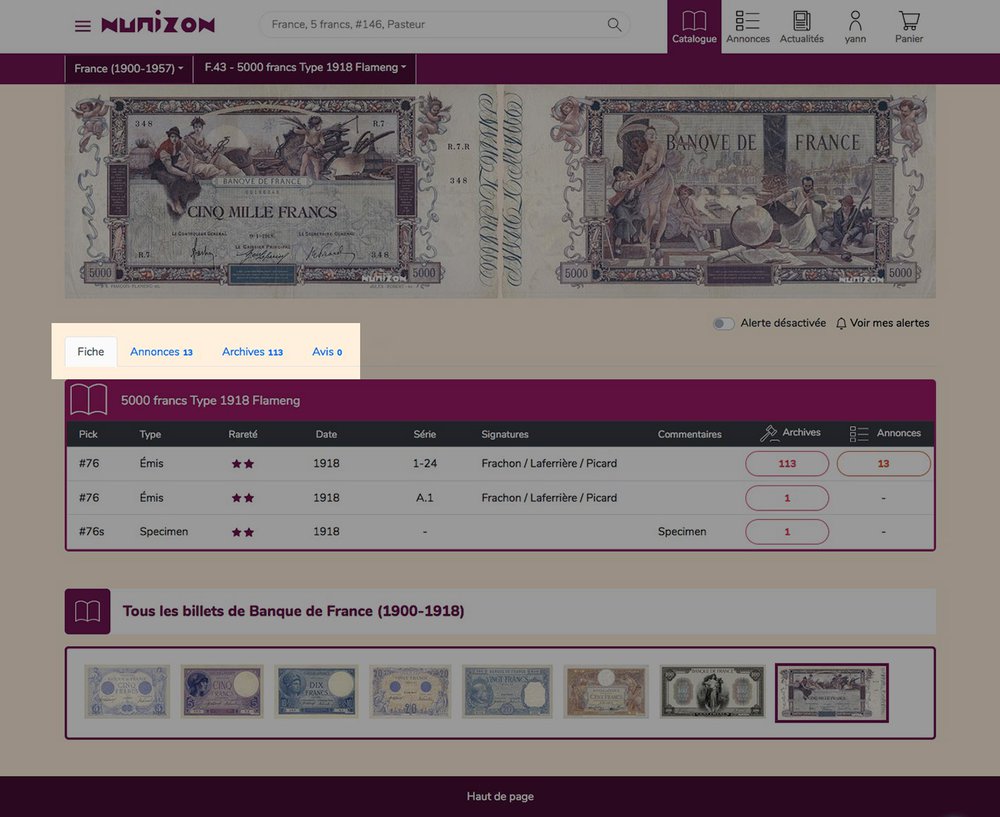Screen dimensions: 1000x817
Task: Click Voir mes alertes link
Action: click(889, 323)
